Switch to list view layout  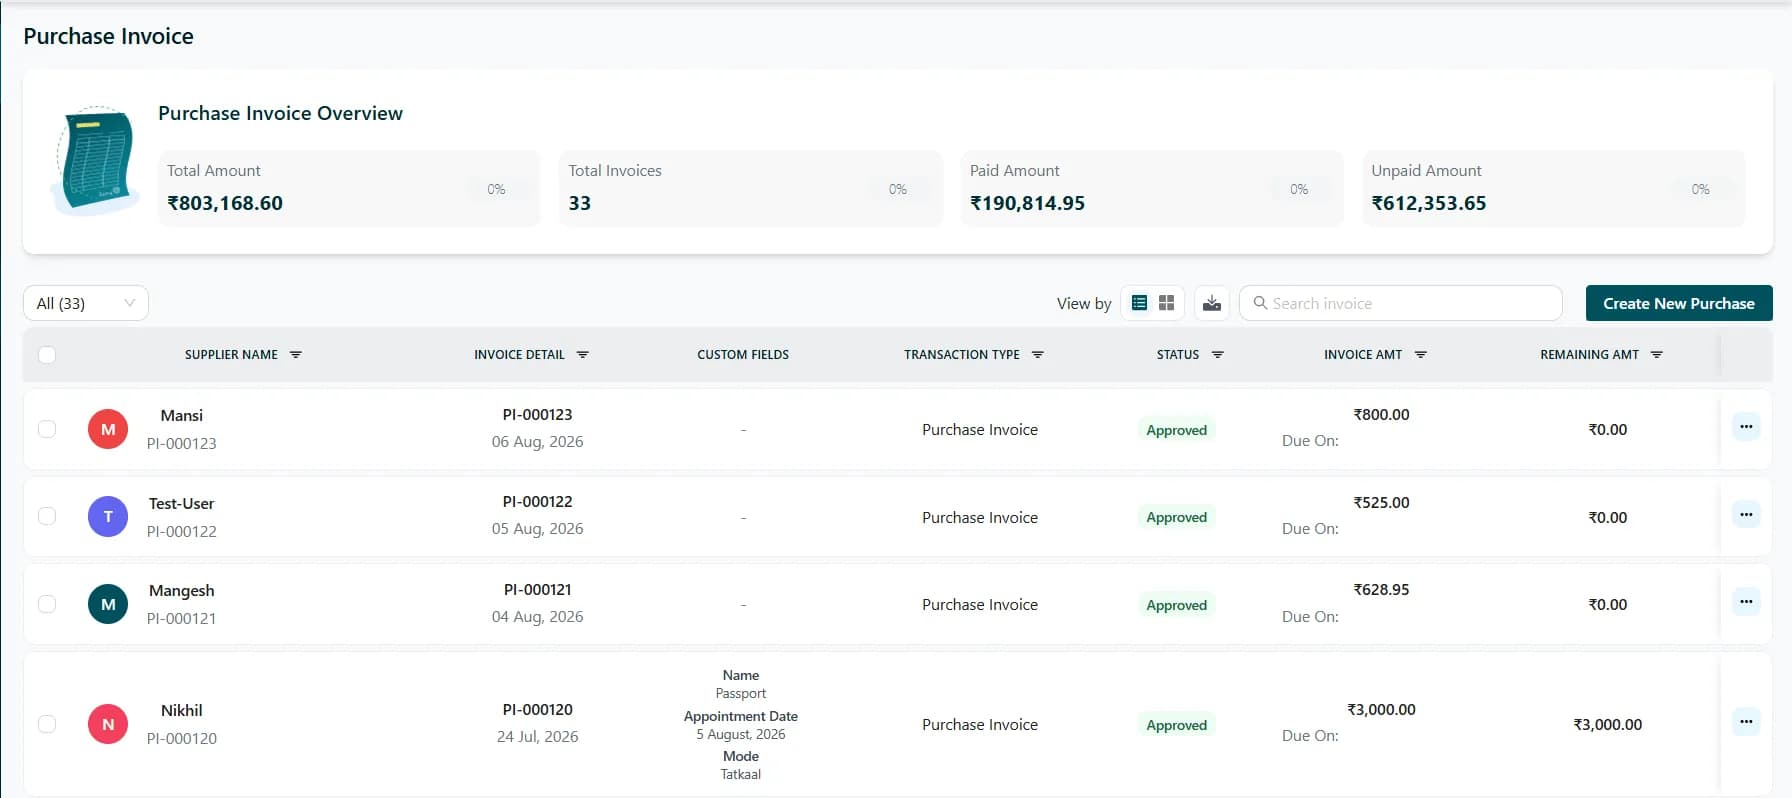pyautogui.click(x=1139, y=303)
